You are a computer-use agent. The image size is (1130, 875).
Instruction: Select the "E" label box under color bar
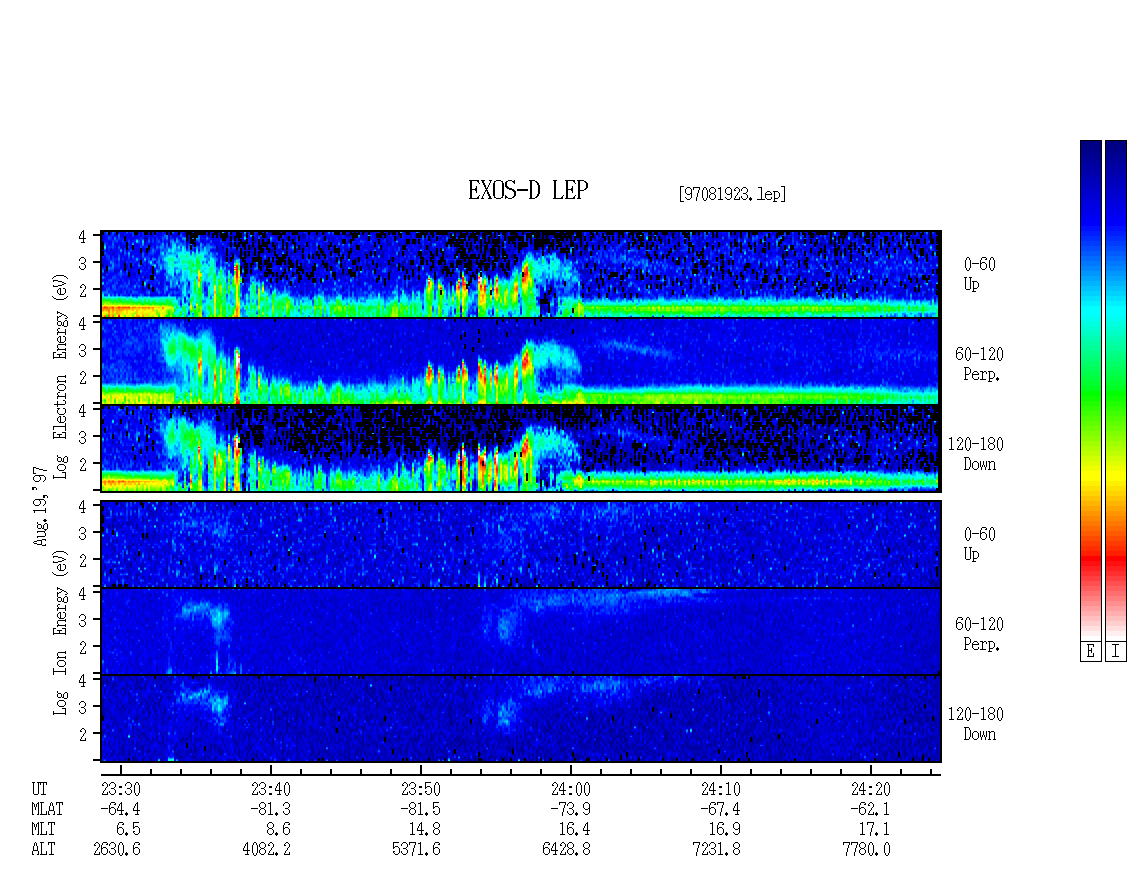pos(1090,652)
